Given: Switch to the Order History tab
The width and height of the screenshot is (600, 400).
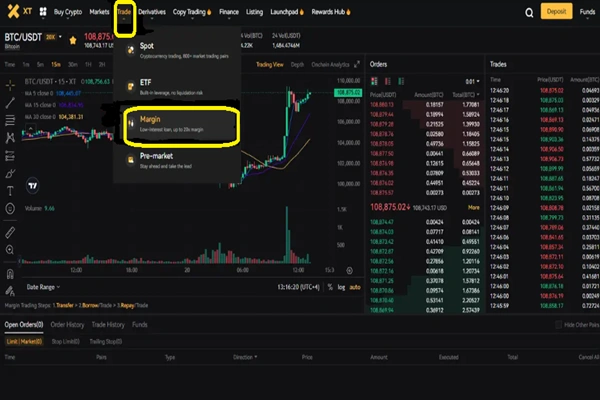Looking at the screenshot, I should pyautogui.click(x=67, y=325).
